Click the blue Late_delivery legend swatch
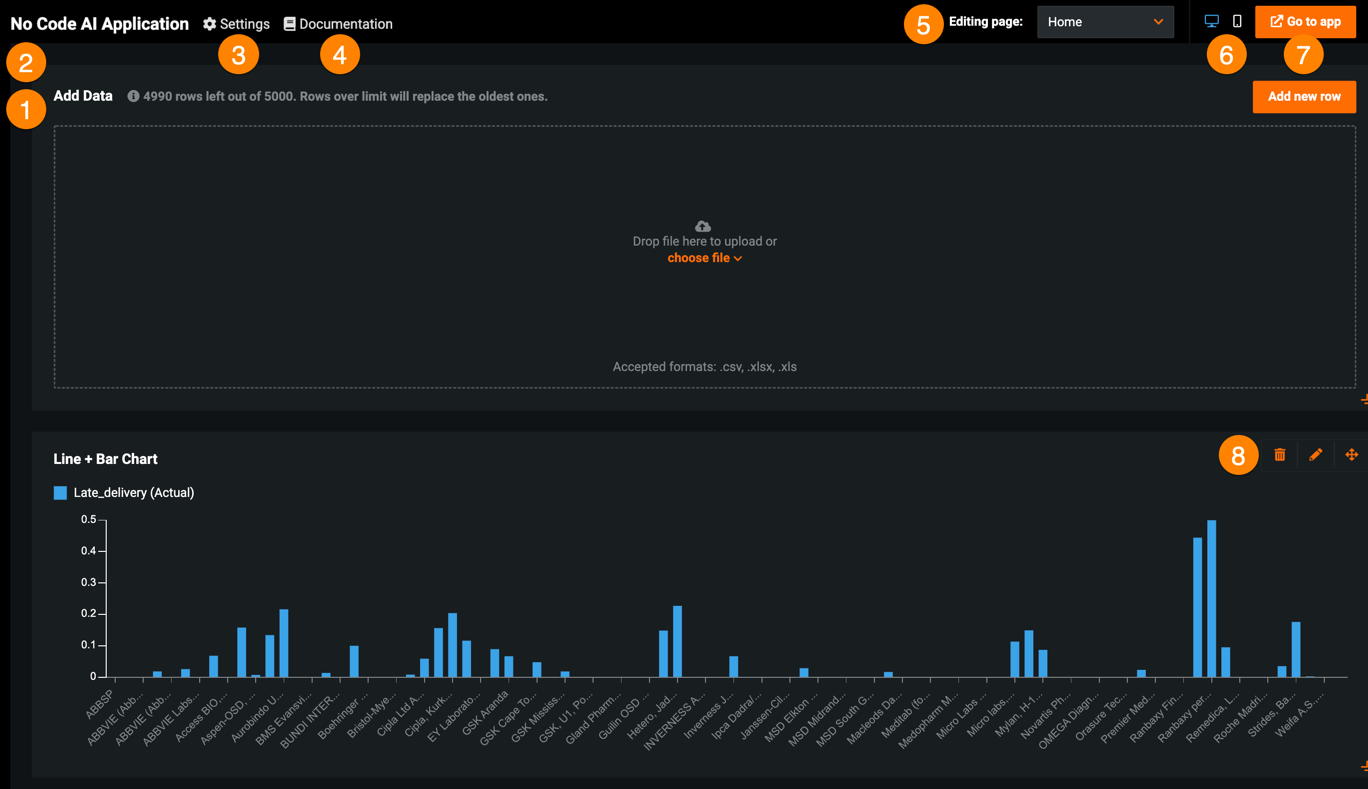This screenshot has width=1368, height=789. [60, 493]
